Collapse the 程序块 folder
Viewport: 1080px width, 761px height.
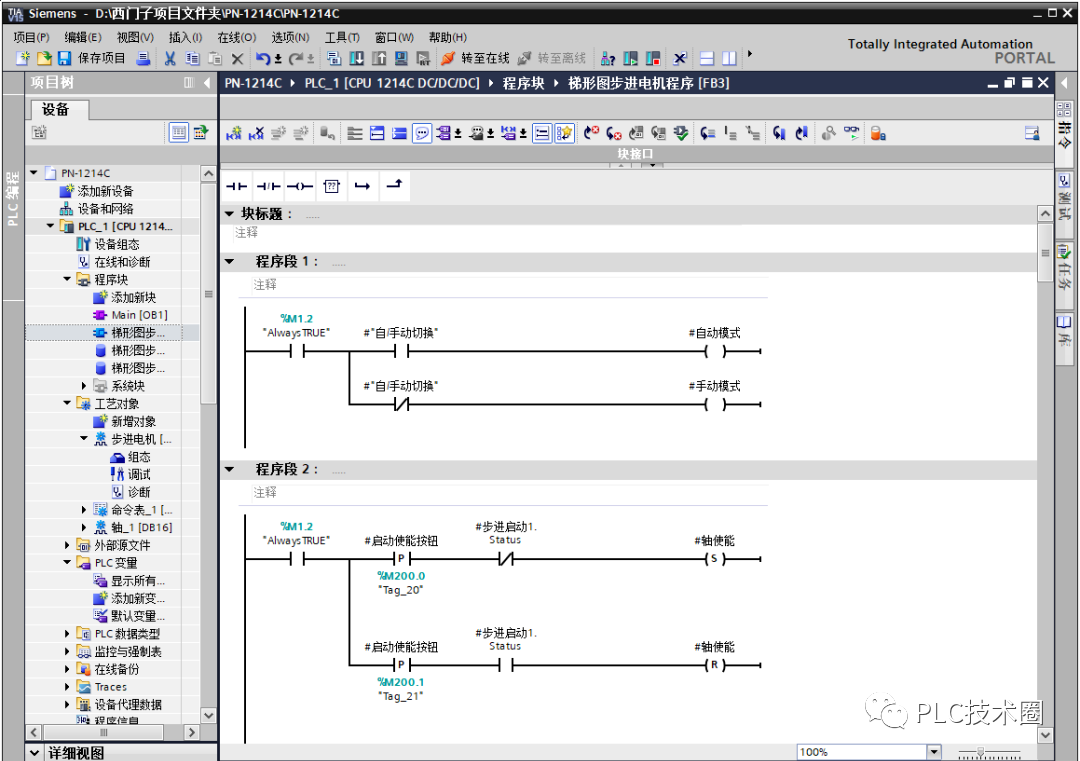tap(67, 279)
